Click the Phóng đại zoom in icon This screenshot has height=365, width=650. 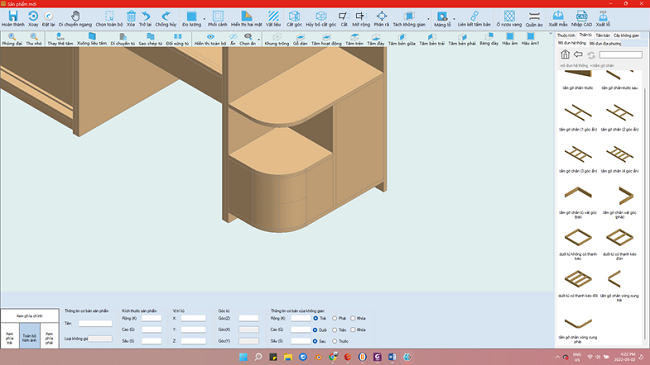12,36
